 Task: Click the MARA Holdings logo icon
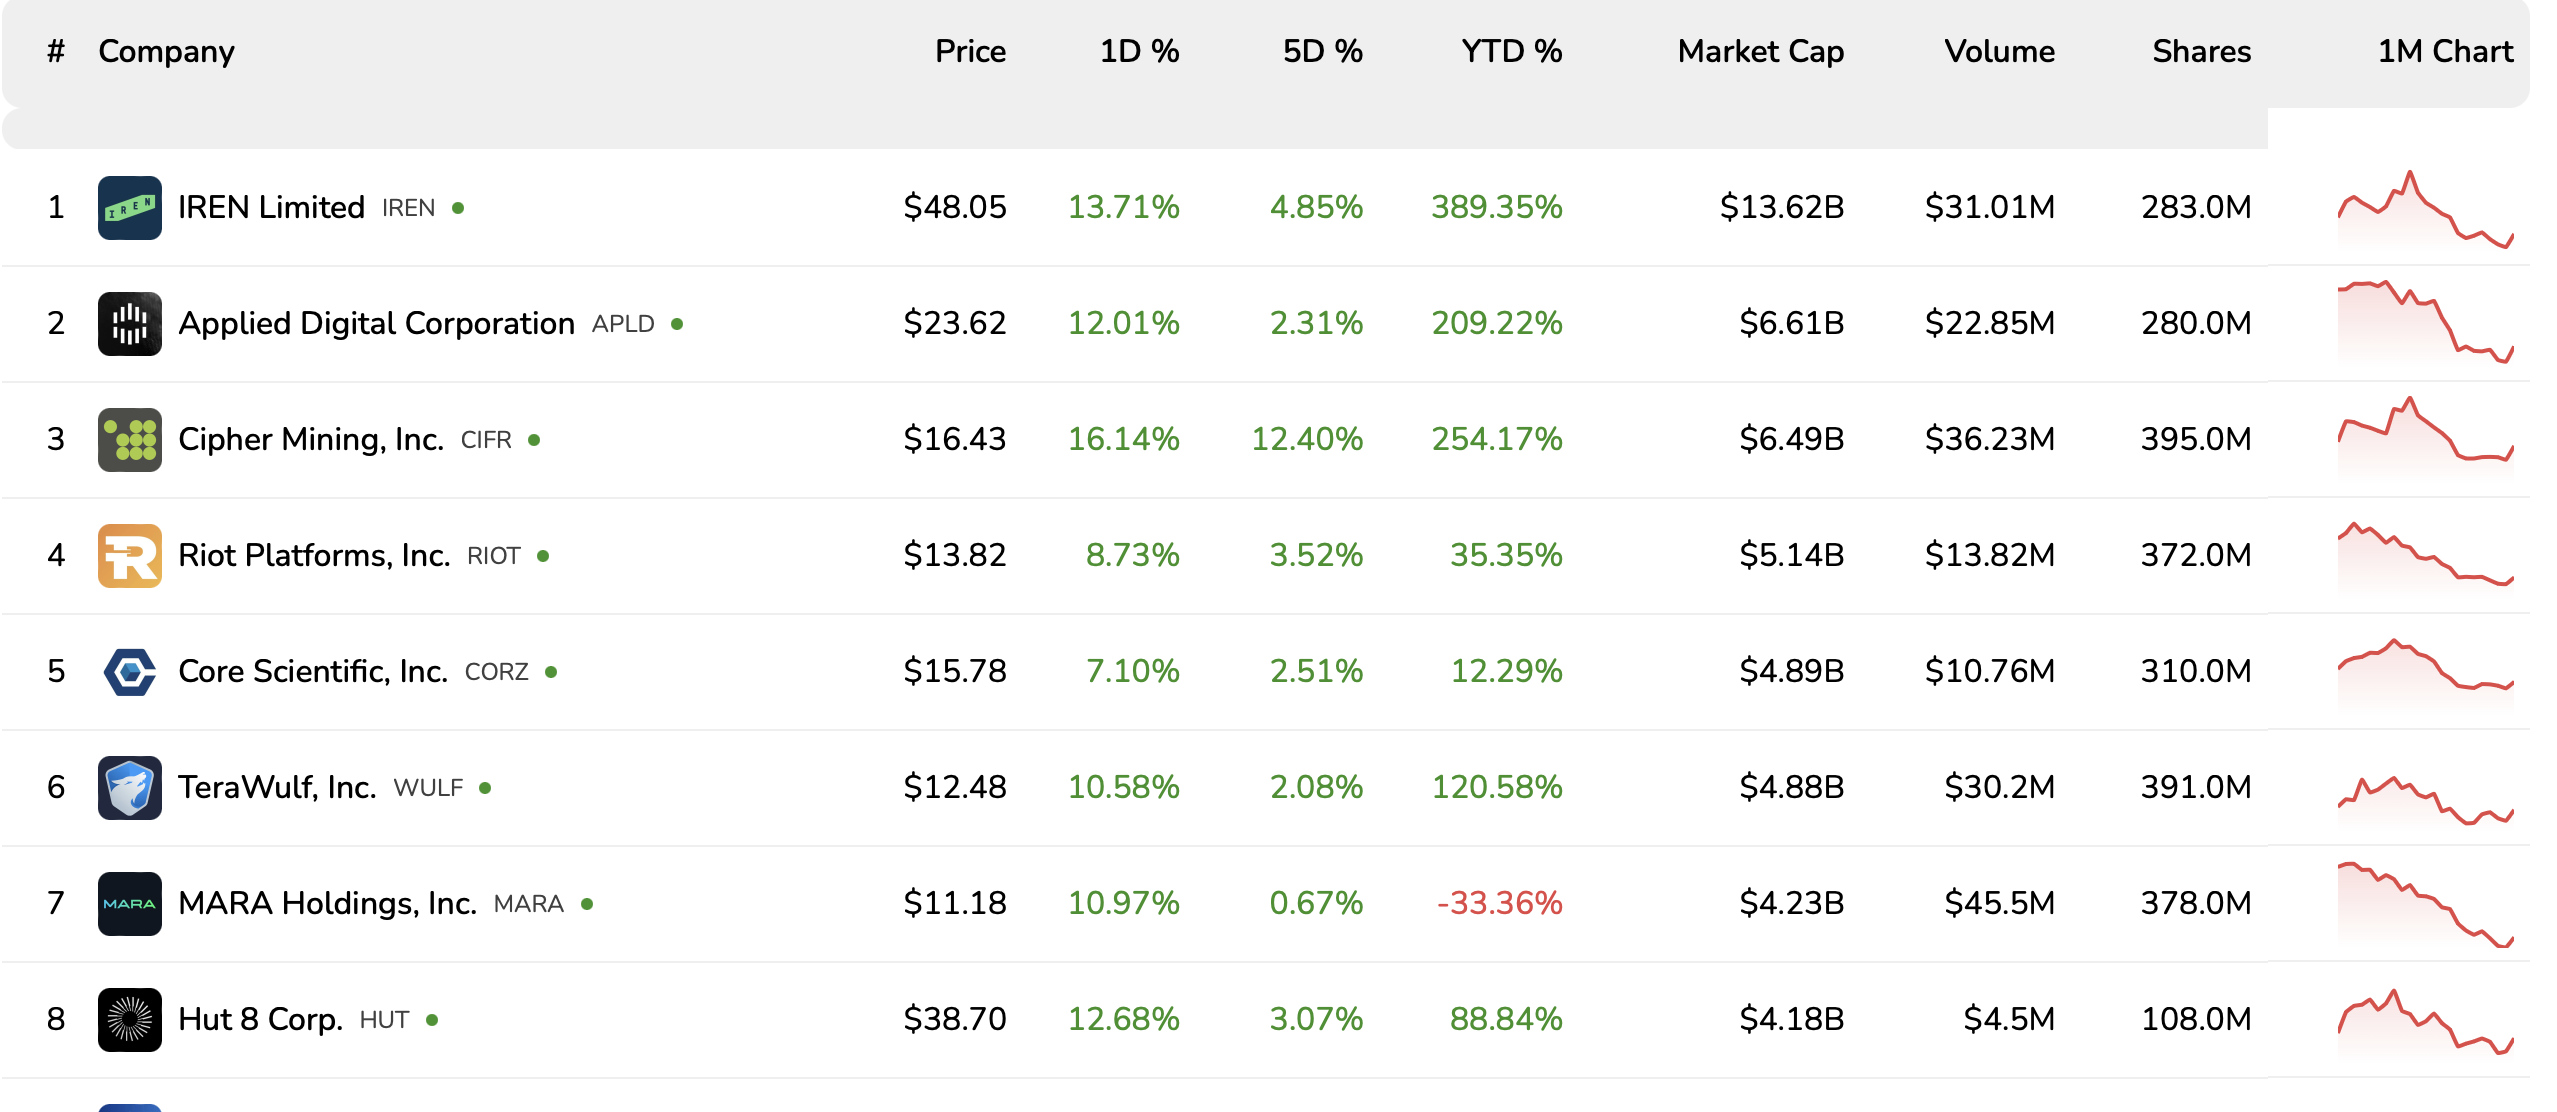129,904
